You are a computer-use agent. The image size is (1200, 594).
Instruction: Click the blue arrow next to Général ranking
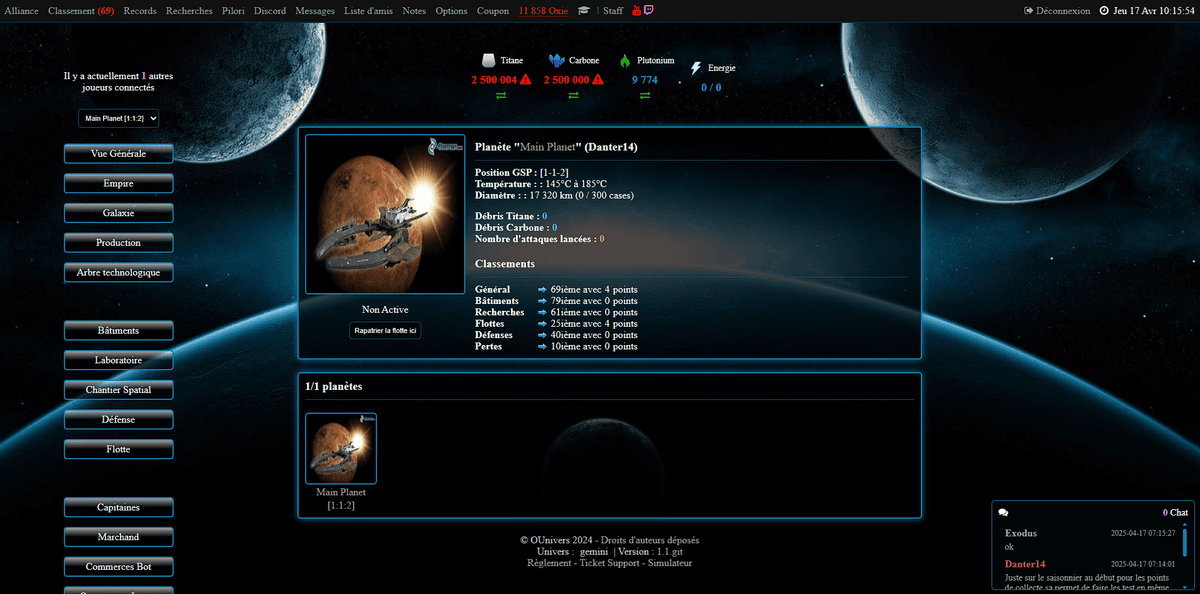pyautogui.click(x=542, y=290)
